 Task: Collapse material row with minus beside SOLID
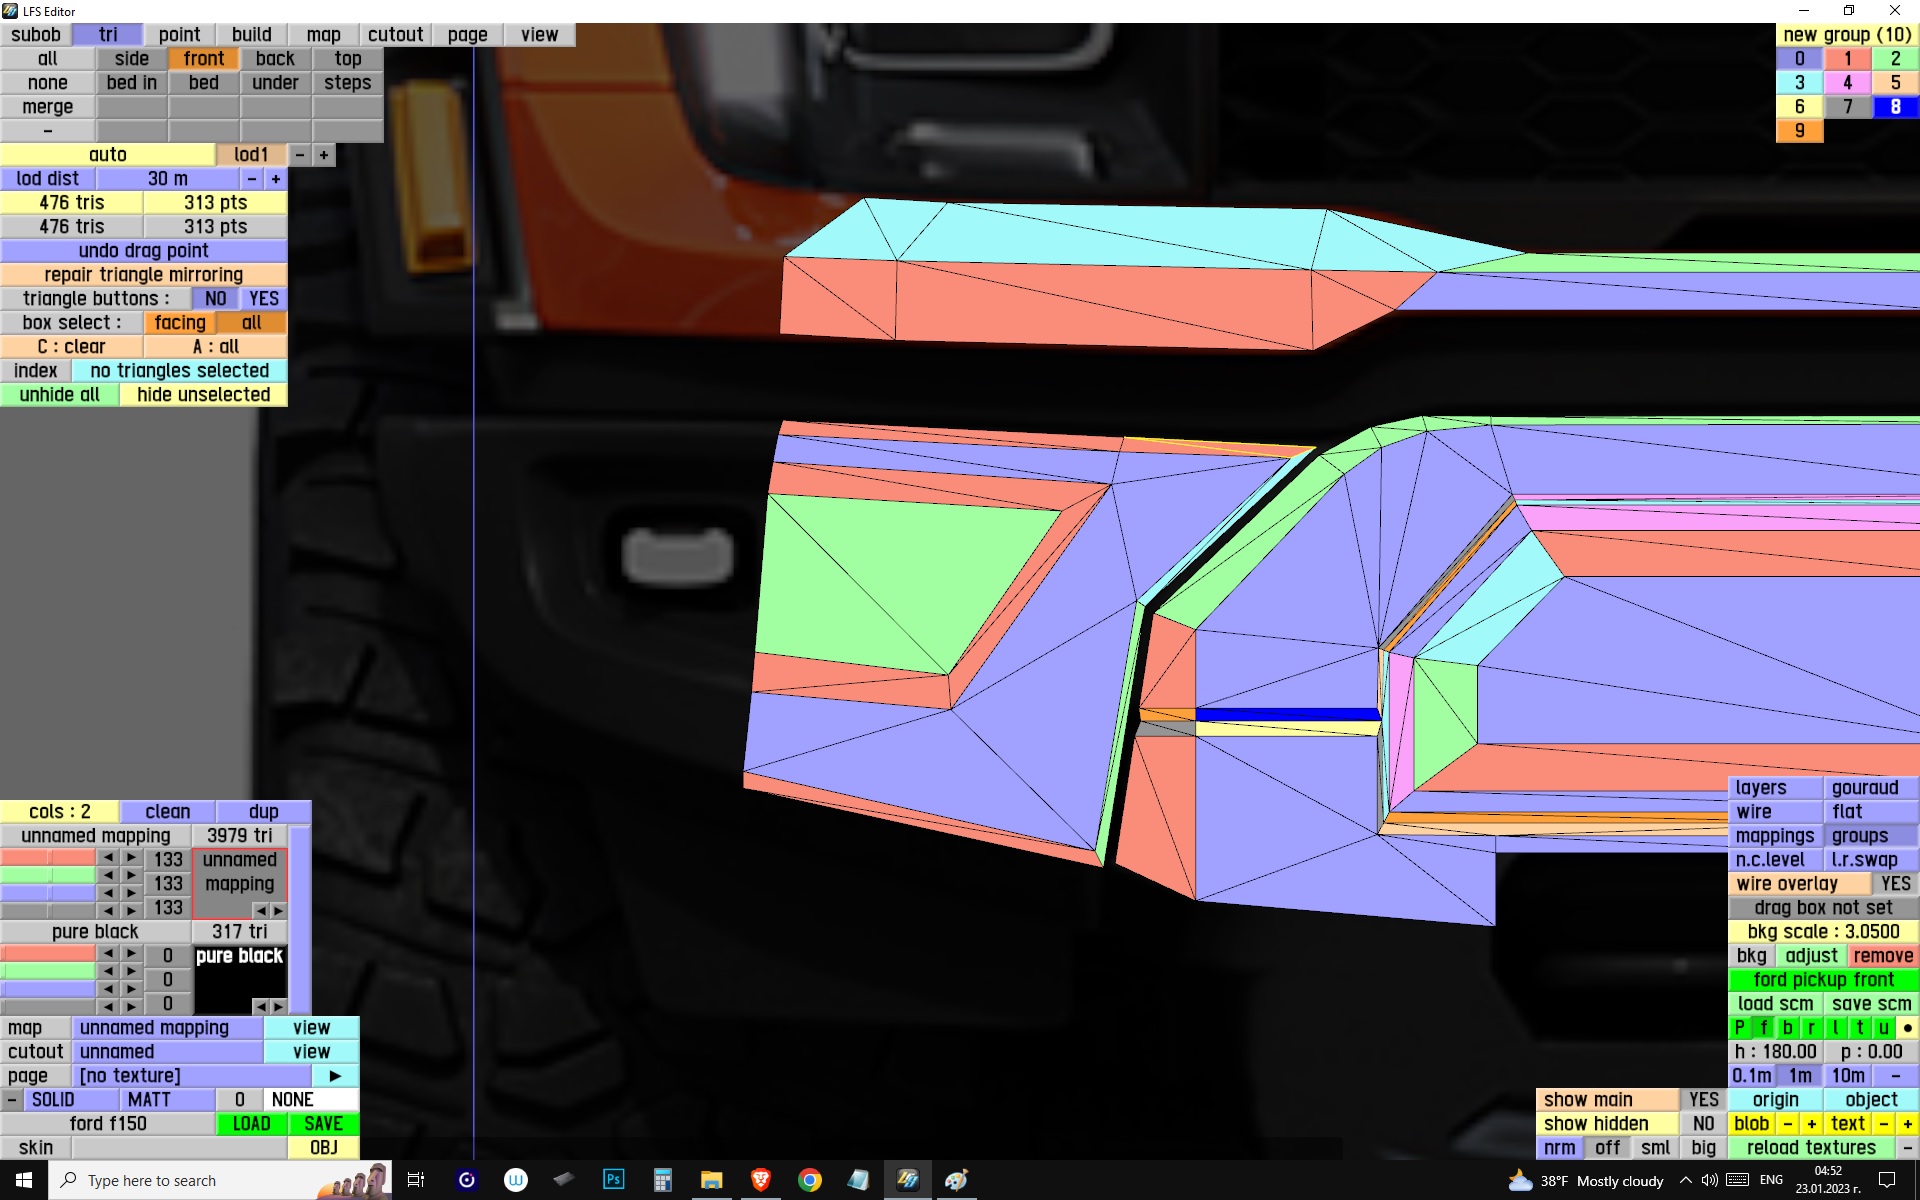coord(11,1100)
